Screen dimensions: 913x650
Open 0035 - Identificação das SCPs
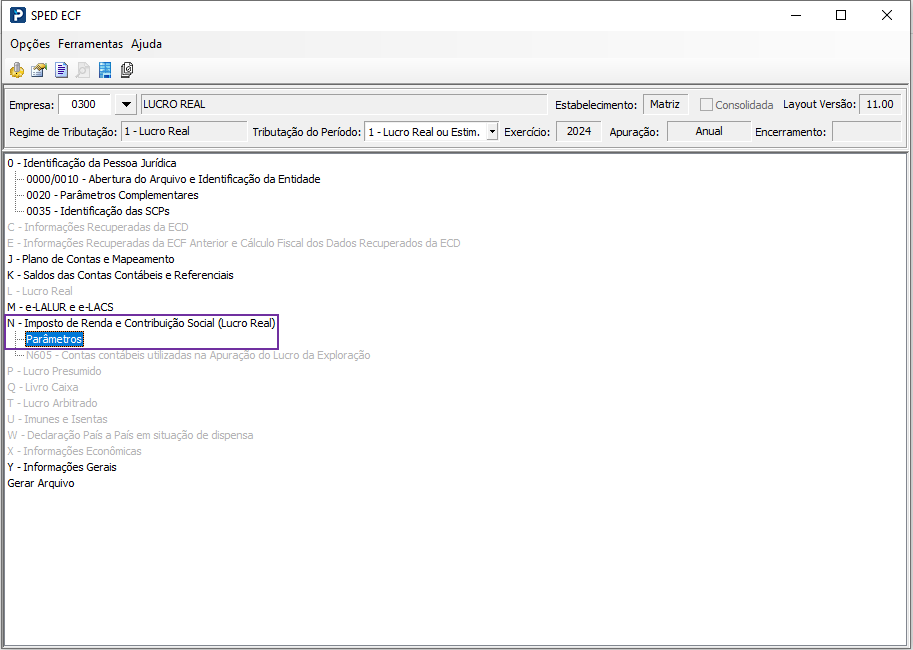98,211
